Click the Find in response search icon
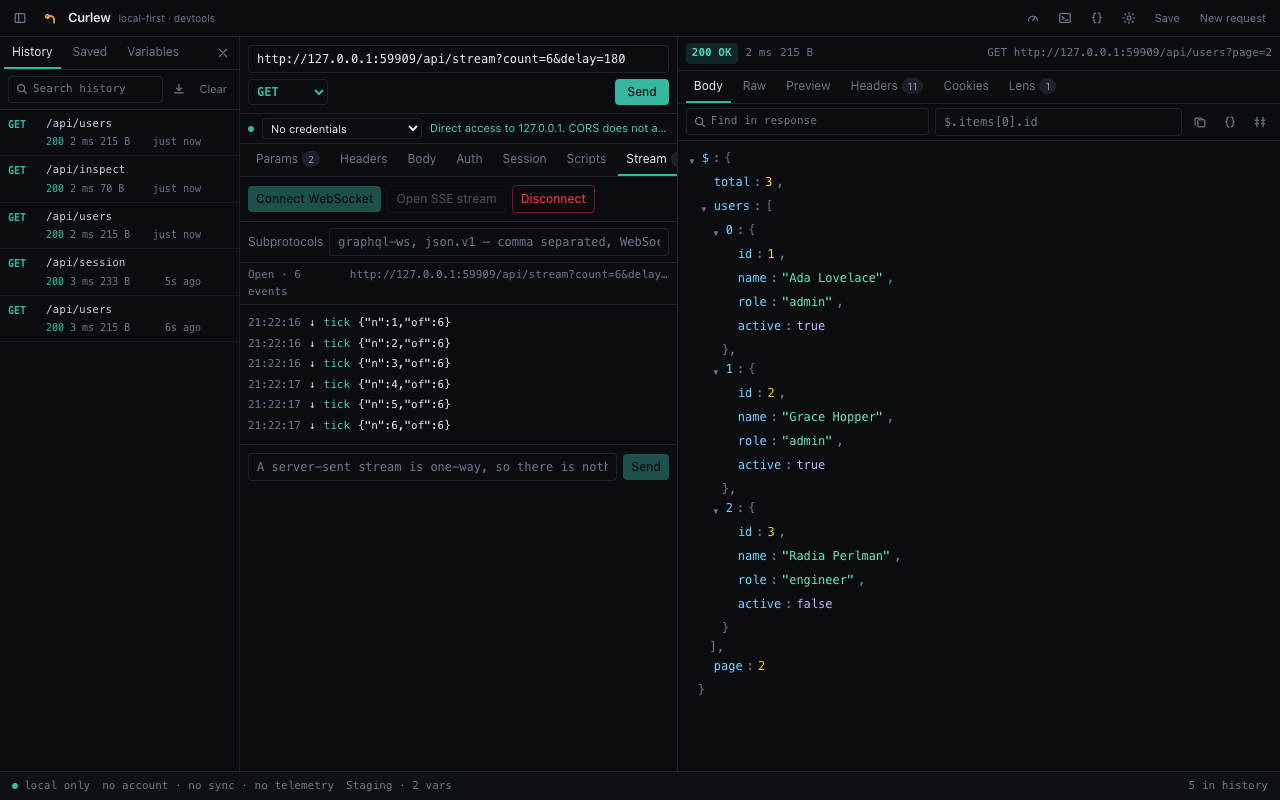 coord(700,122)
